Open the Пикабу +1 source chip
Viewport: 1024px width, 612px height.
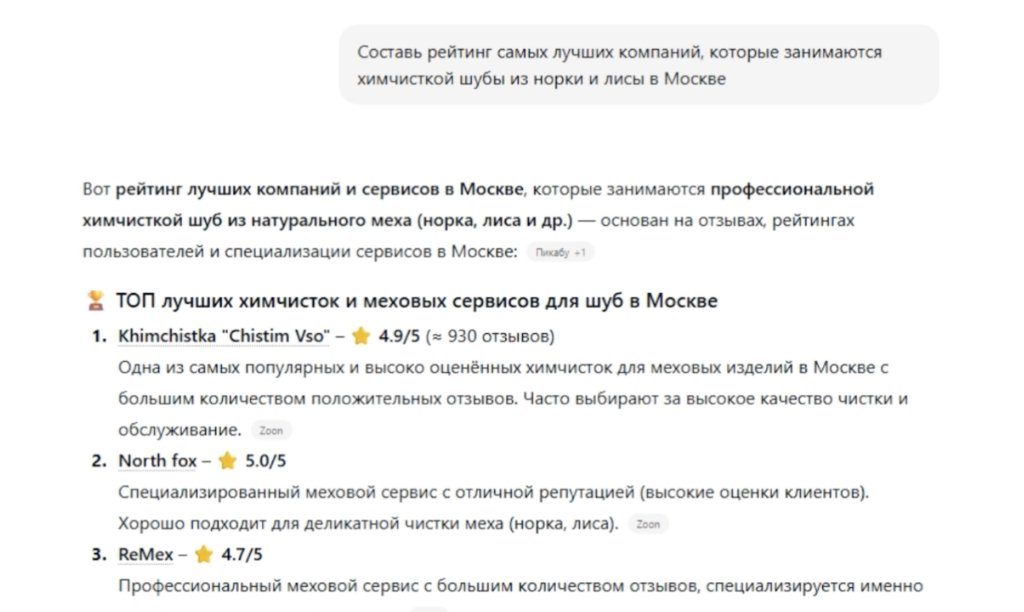(559, 253)
